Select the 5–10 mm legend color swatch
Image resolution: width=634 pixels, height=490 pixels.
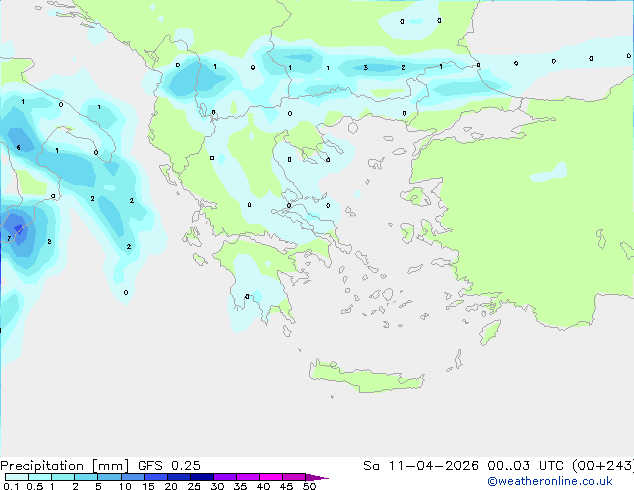coord(109,477)
